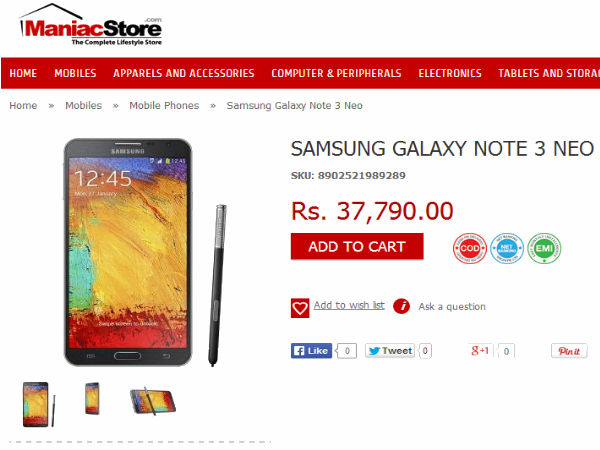The height and width of the screenshot is (450, 600).
Task: Click the heart wish list icon
Action: [300, 308]
